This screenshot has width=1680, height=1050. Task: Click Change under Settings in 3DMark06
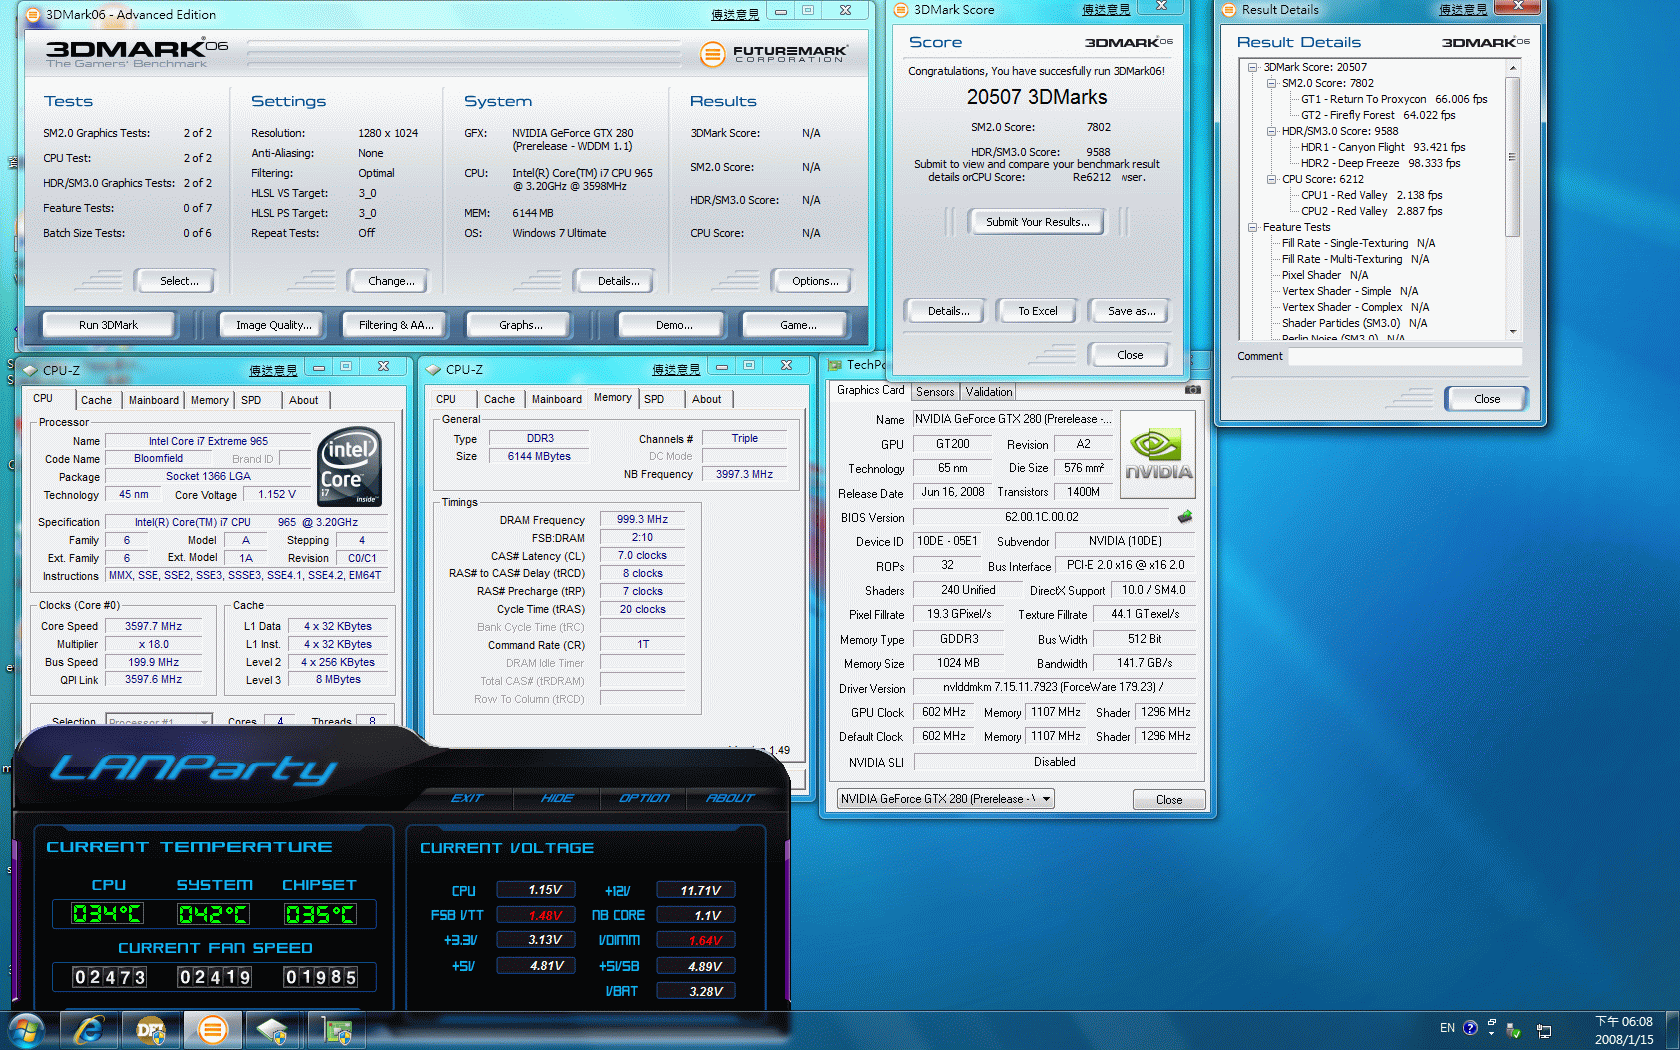tap(391, 281)
